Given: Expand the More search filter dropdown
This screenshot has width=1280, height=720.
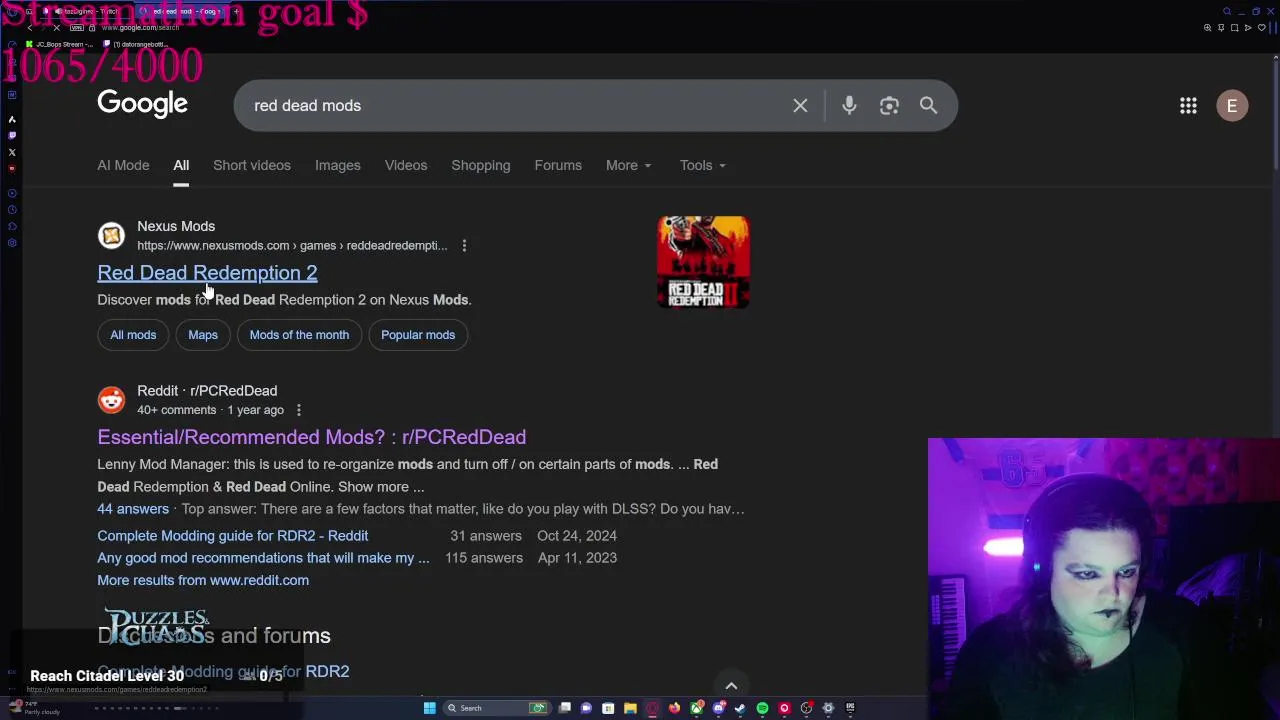Looking at the screenshot, I should click(x=628, y=165).
